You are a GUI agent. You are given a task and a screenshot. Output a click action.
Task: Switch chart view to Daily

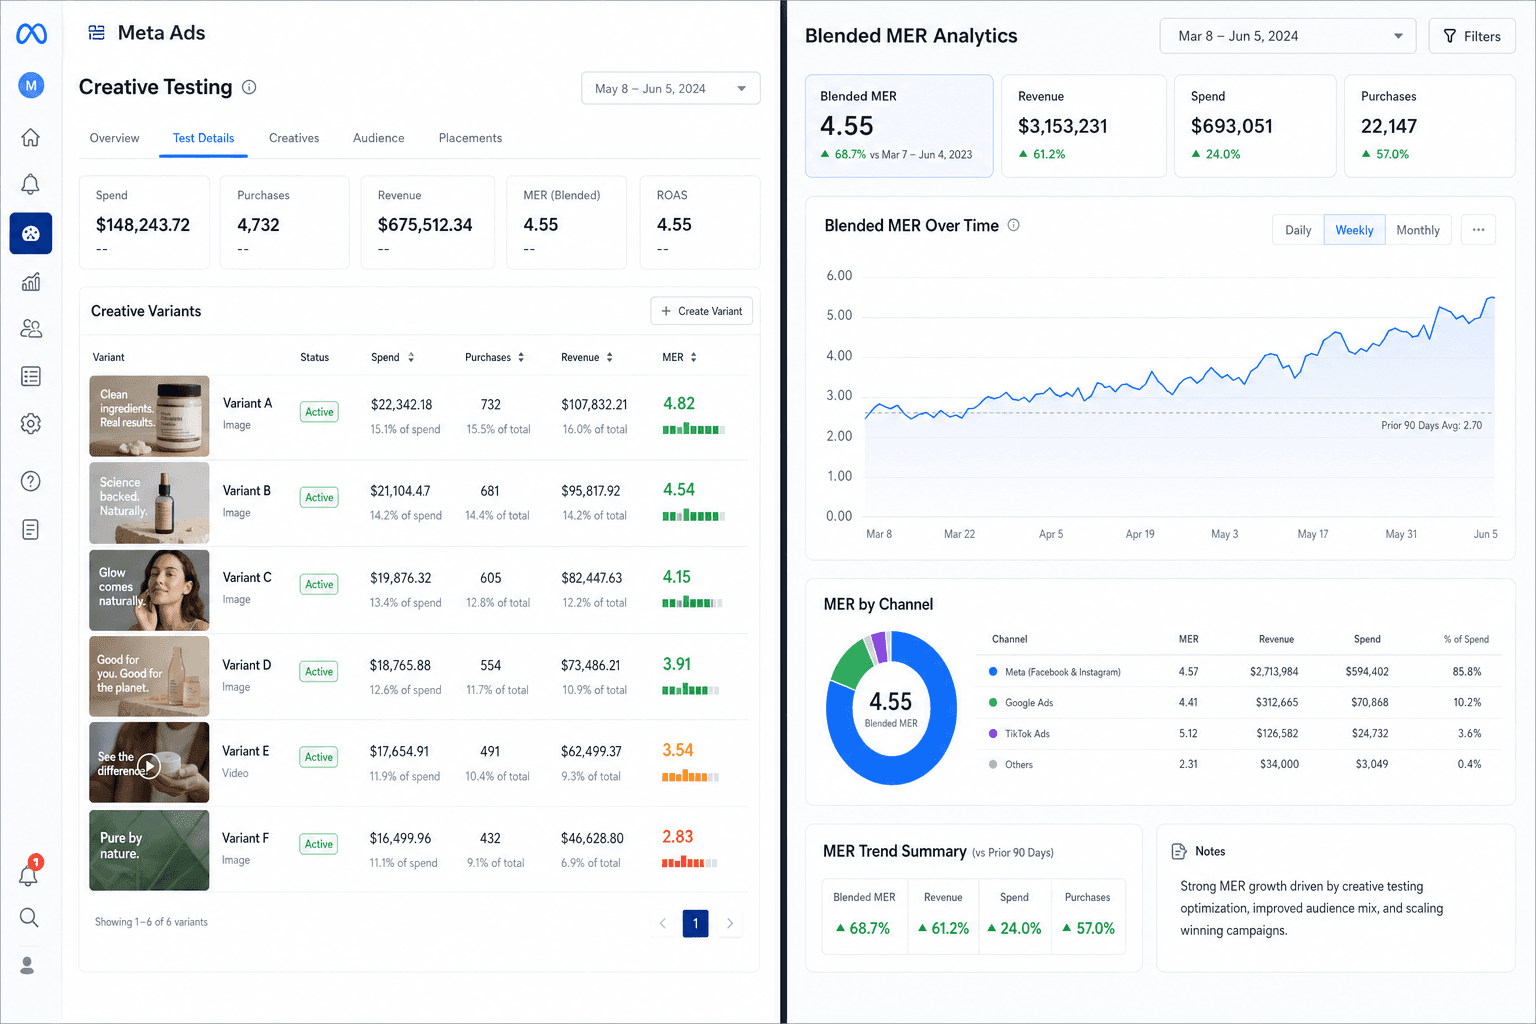(x=1298, y=230)
